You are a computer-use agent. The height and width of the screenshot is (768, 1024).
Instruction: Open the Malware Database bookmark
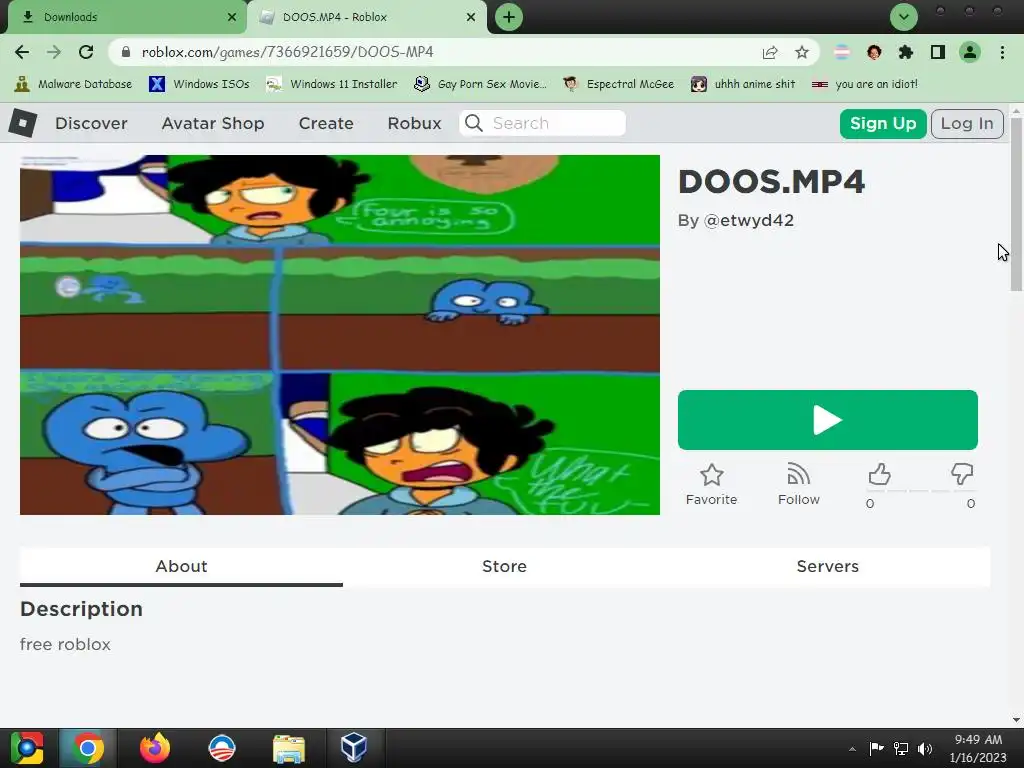pos(73,84)
